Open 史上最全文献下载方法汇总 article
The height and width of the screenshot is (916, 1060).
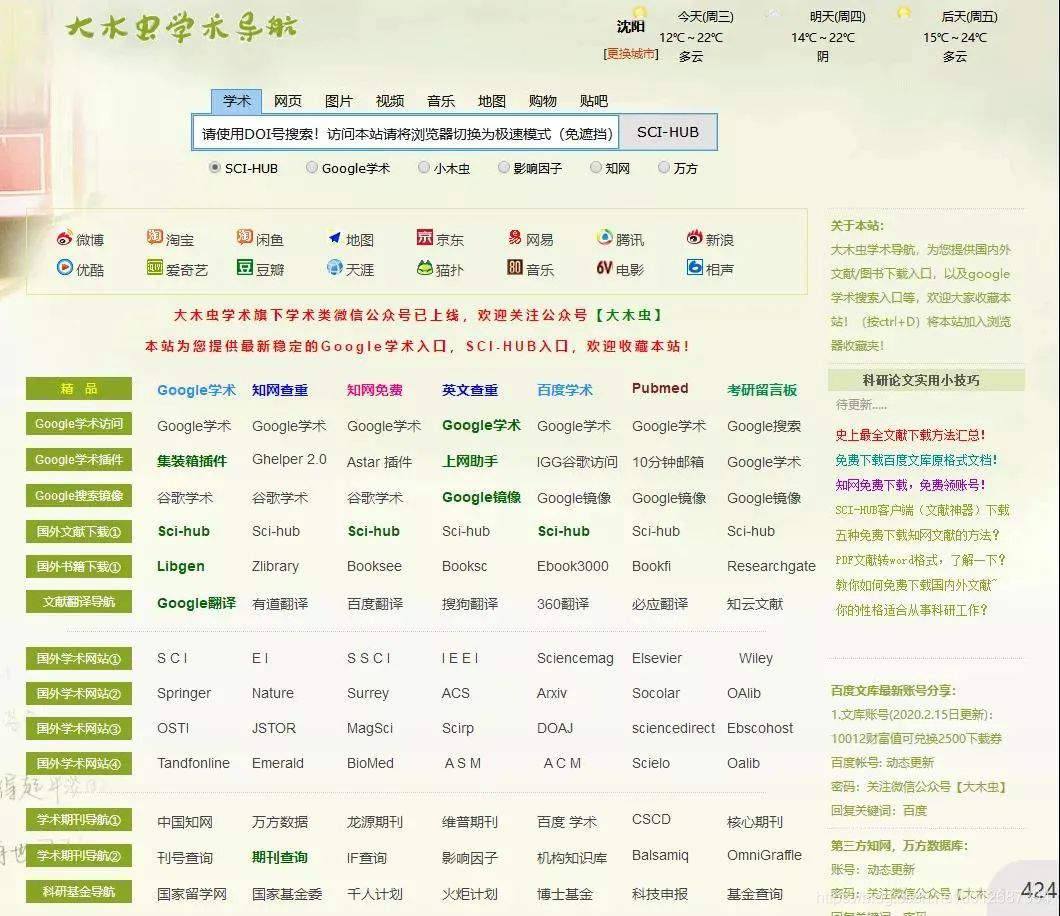pyautogui.click(x=911, y=435)
